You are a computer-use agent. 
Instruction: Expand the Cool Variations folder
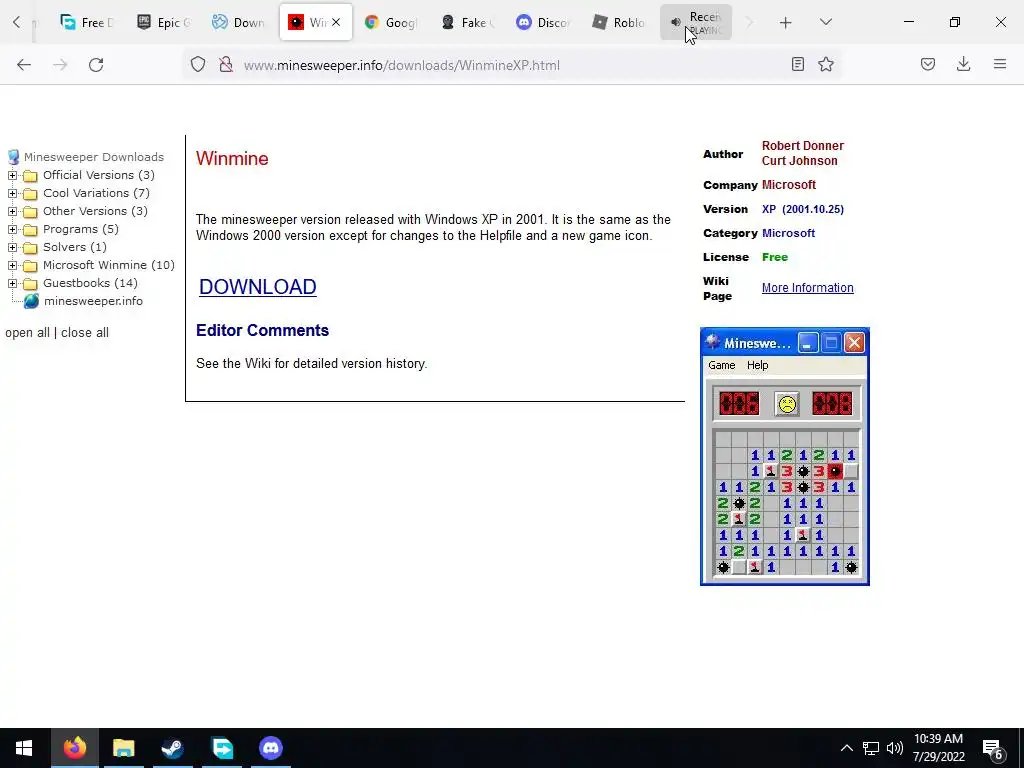(12, 193)
